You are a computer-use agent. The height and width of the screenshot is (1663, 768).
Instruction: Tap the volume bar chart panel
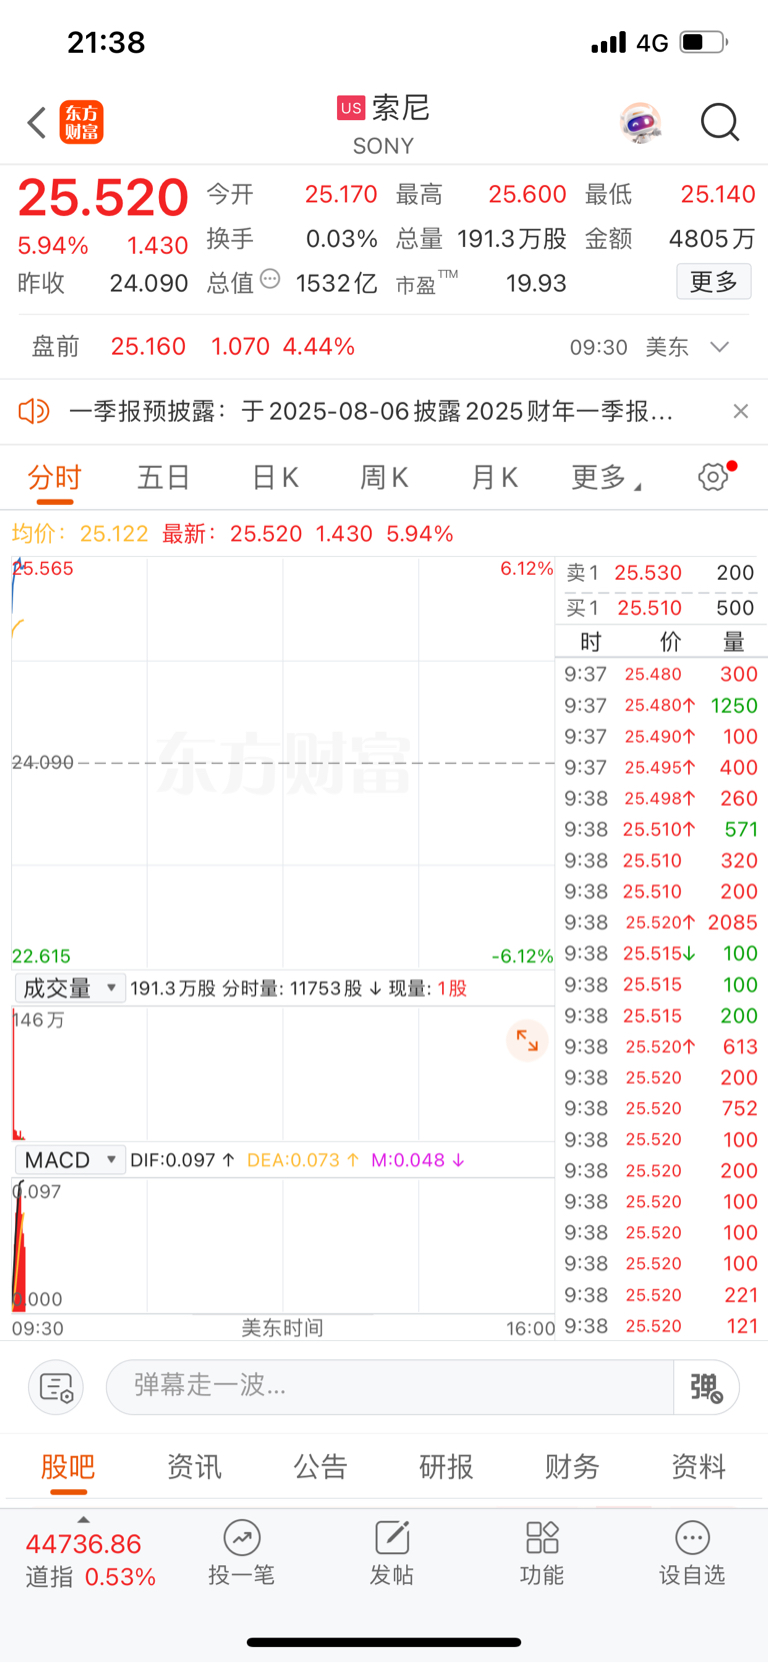click(283, 1073)
